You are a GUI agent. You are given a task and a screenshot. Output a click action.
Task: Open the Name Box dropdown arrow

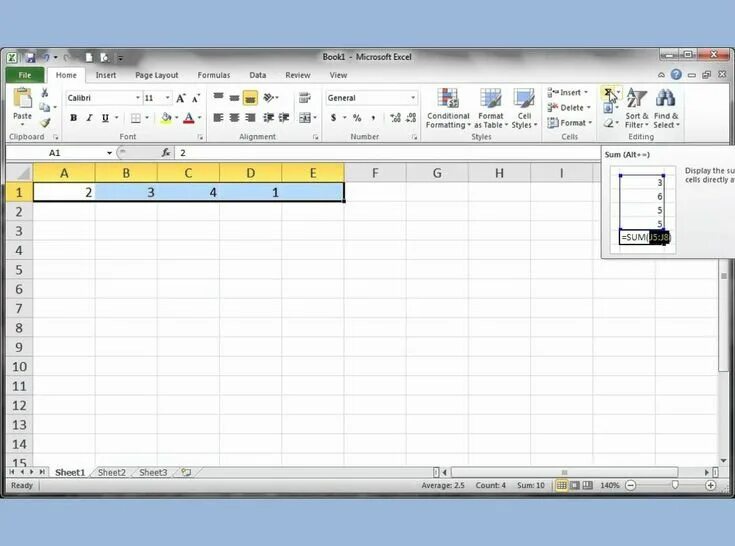(x=109, y=153)
